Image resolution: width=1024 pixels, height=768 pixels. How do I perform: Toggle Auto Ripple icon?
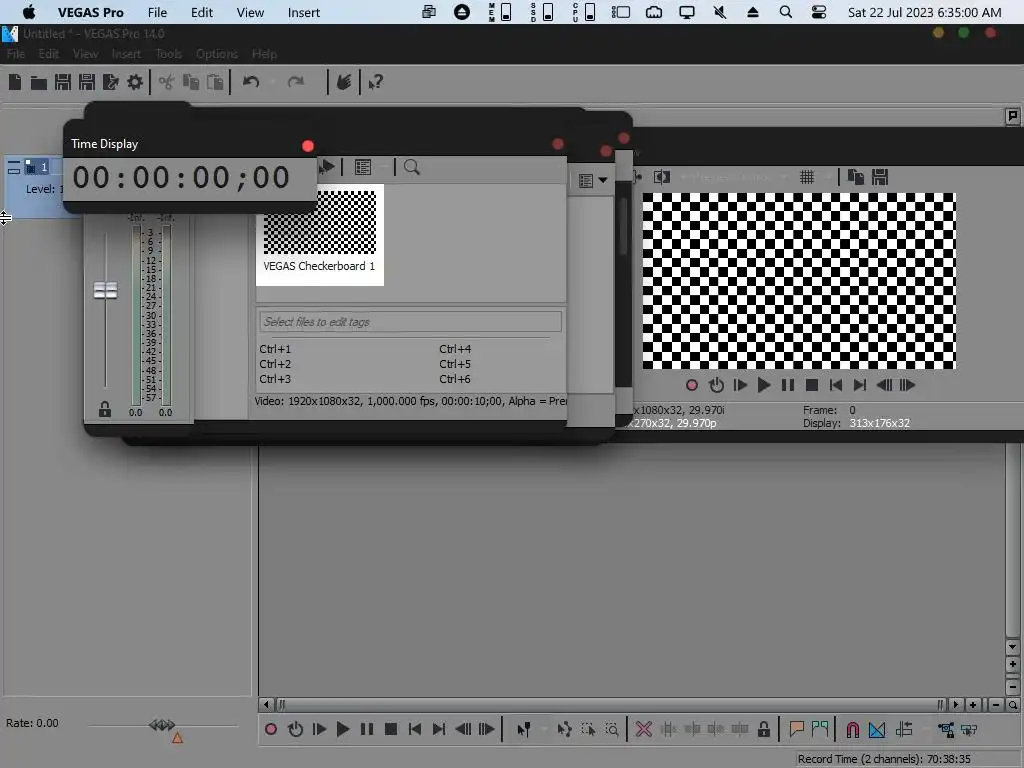click(904, 729)
